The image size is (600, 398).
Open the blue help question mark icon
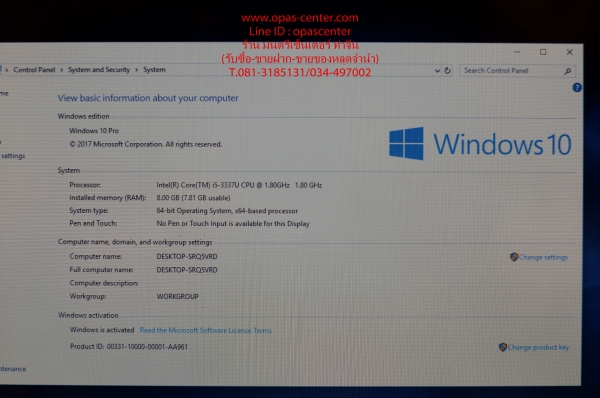(577, 88)
